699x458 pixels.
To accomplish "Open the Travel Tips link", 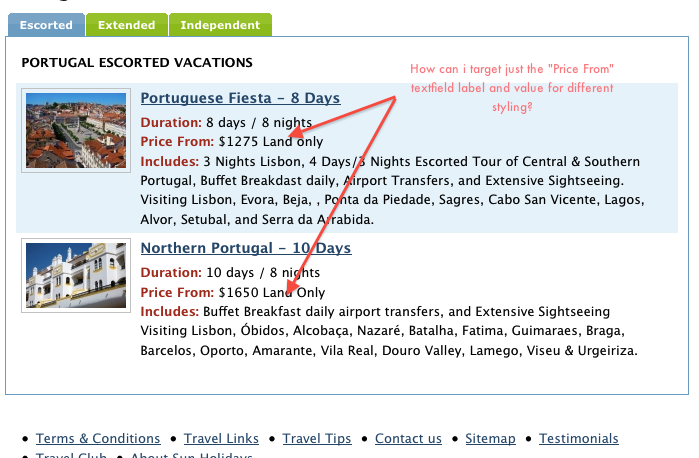I will pos(317,438).
